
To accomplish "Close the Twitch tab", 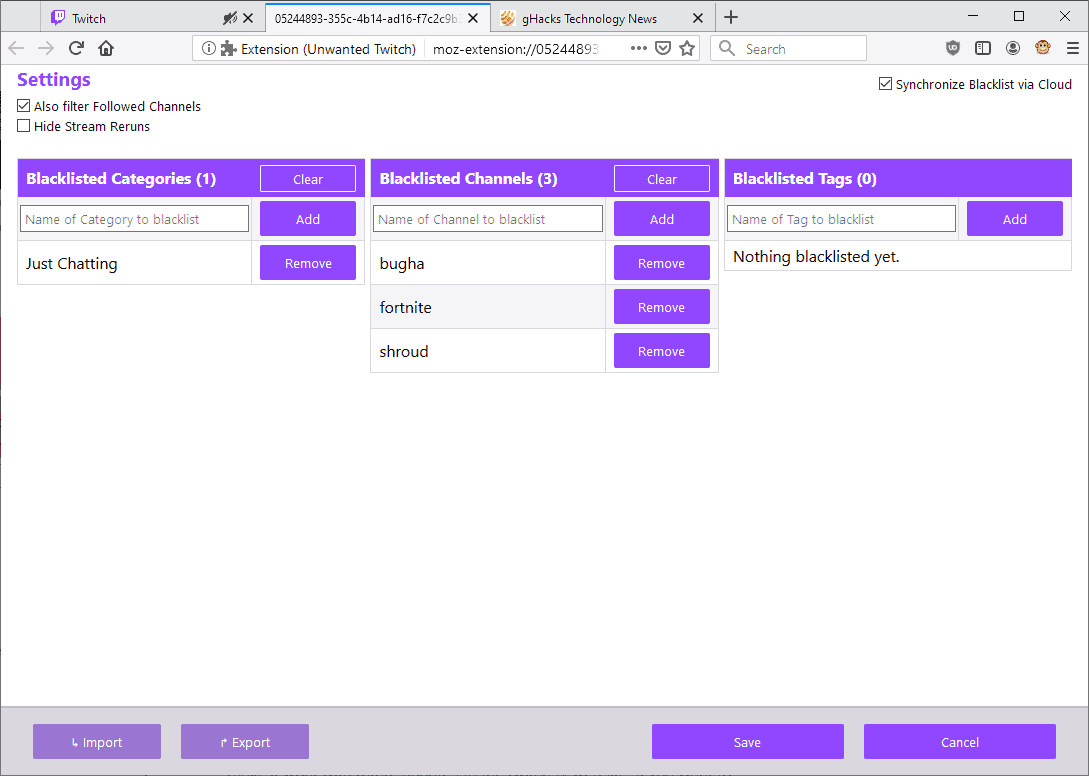I will pos(248,18).
